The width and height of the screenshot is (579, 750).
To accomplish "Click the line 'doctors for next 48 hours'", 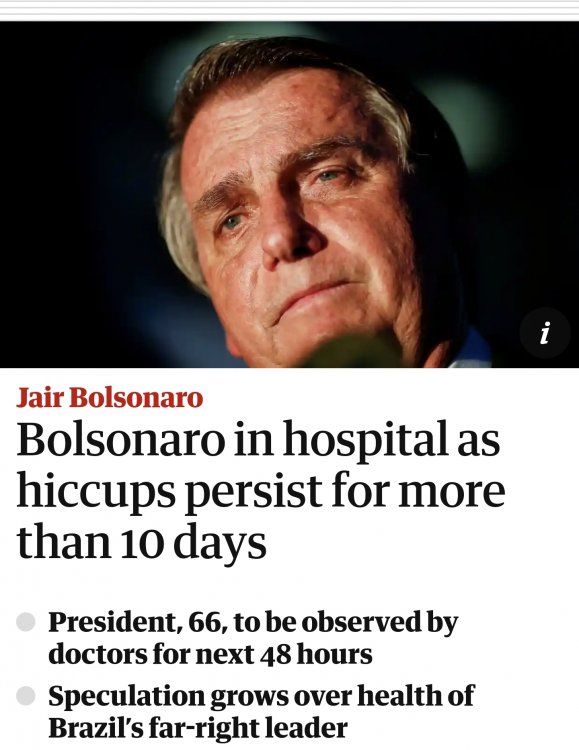I will pos(210,654).
